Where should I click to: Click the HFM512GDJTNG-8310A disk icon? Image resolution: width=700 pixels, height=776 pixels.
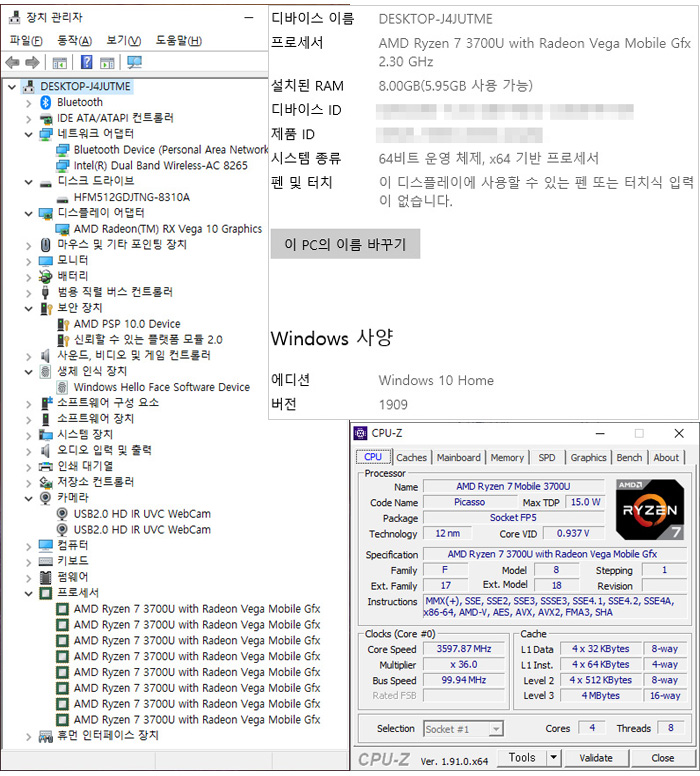coord(62,199)
